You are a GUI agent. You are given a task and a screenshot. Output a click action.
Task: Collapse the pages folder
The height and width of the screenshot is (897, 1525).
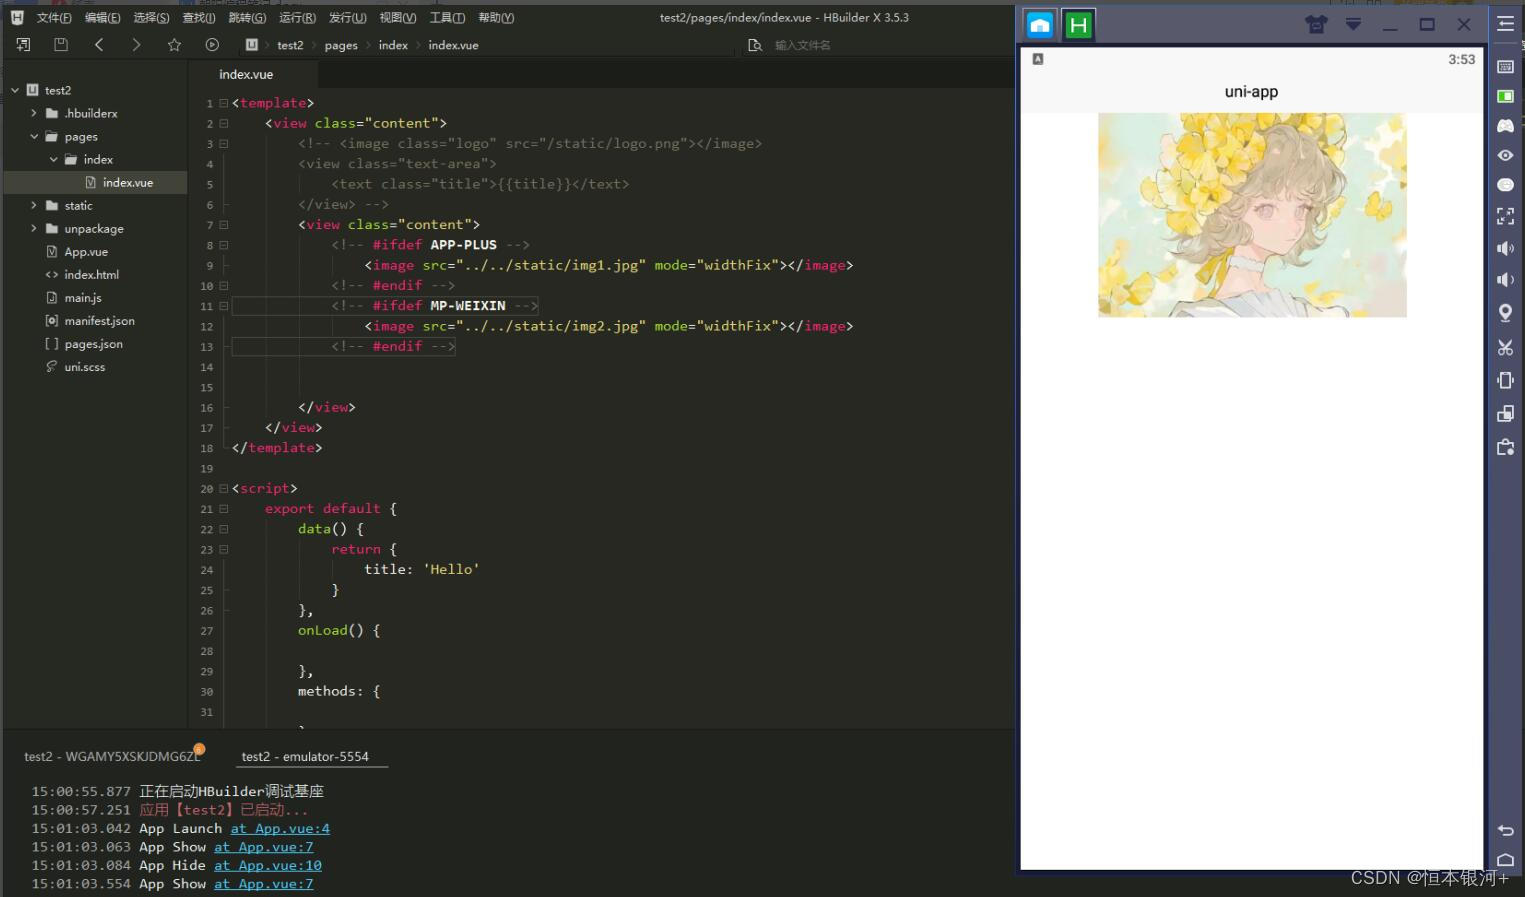tap(33, 136)
